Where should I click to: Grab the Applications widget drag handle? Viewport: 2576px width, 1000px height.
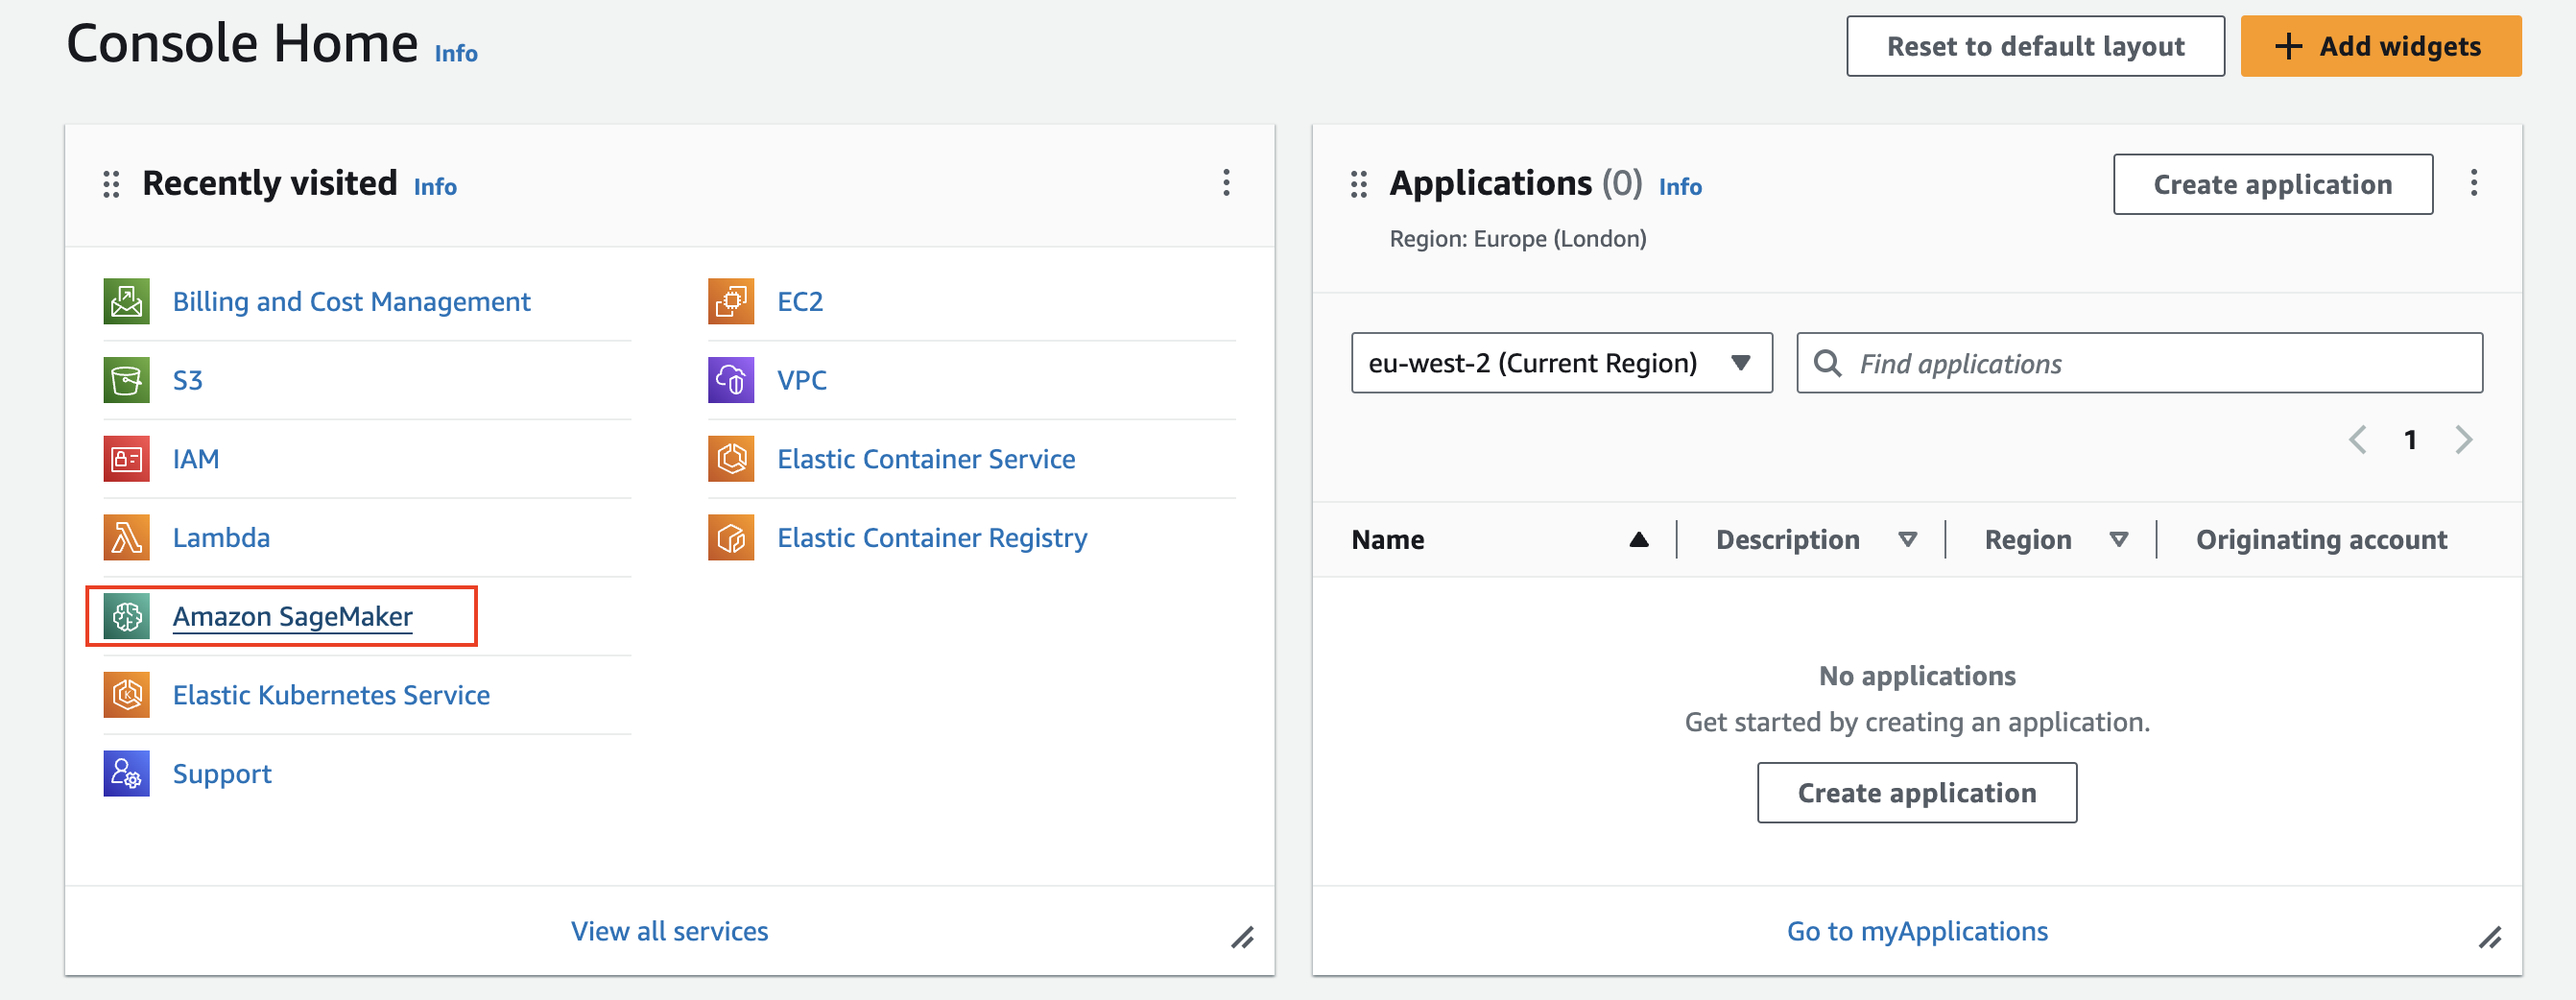pyautogui.click(x=1358, y=184)
